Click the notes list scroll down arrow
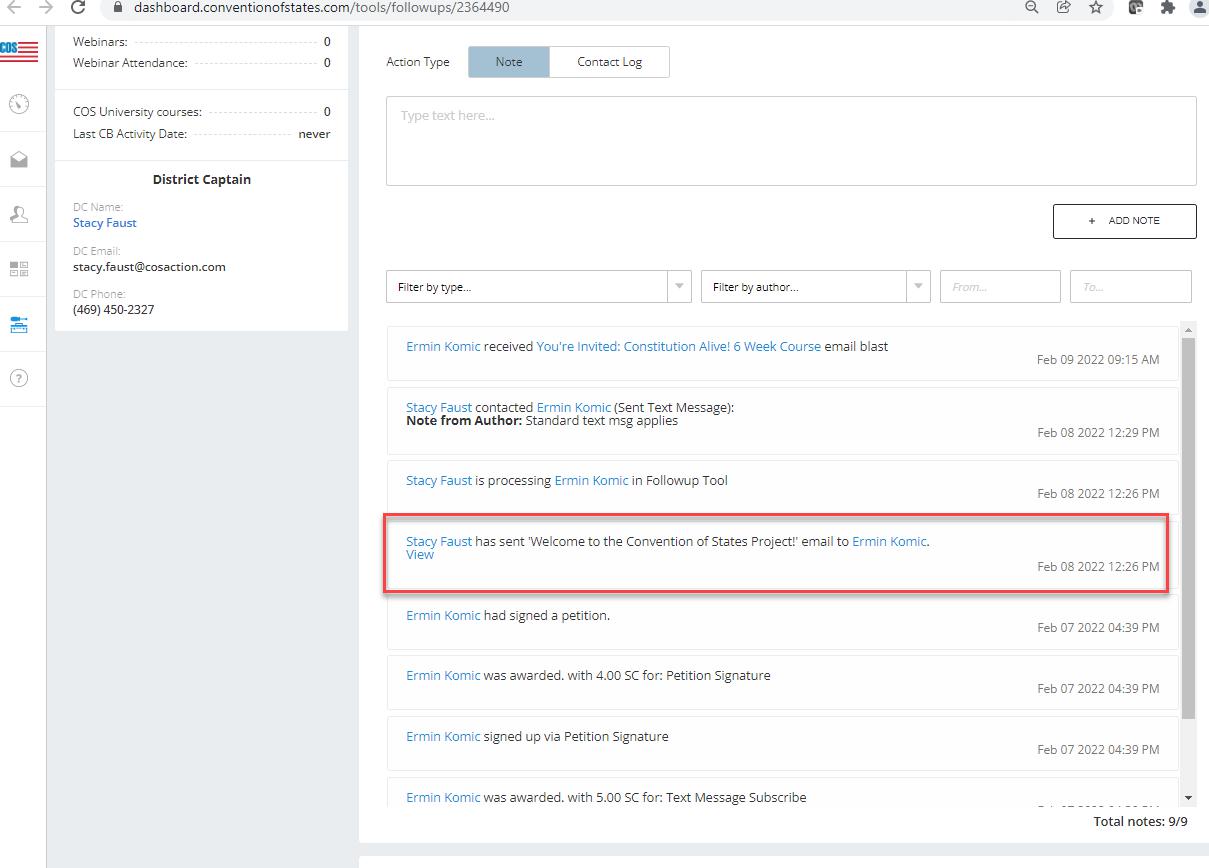The width and height of the screenshot is (1209, 868). 1188,797
